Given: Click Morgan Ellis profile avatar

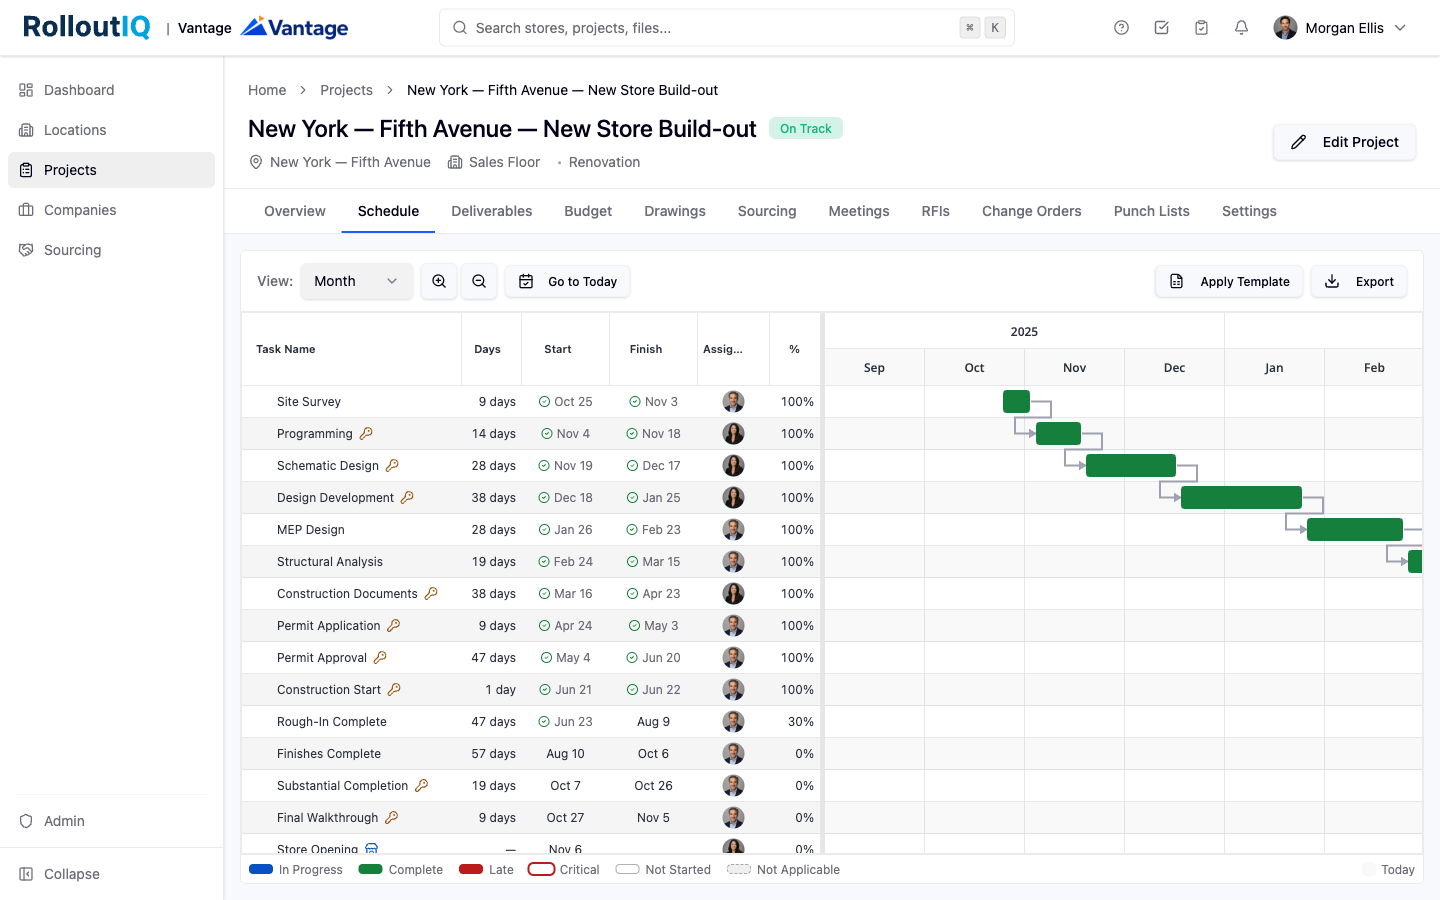Looking at the screenshot, I should tap(1285, 28).
